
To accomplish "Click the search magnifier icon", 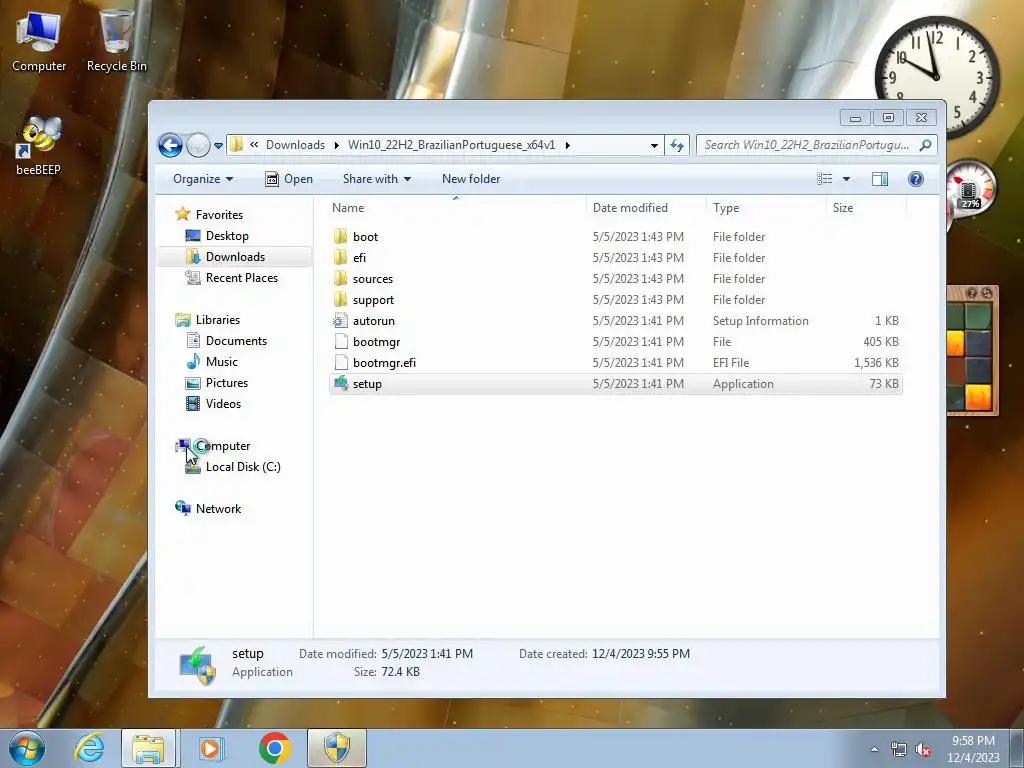I will pos(925,145).
